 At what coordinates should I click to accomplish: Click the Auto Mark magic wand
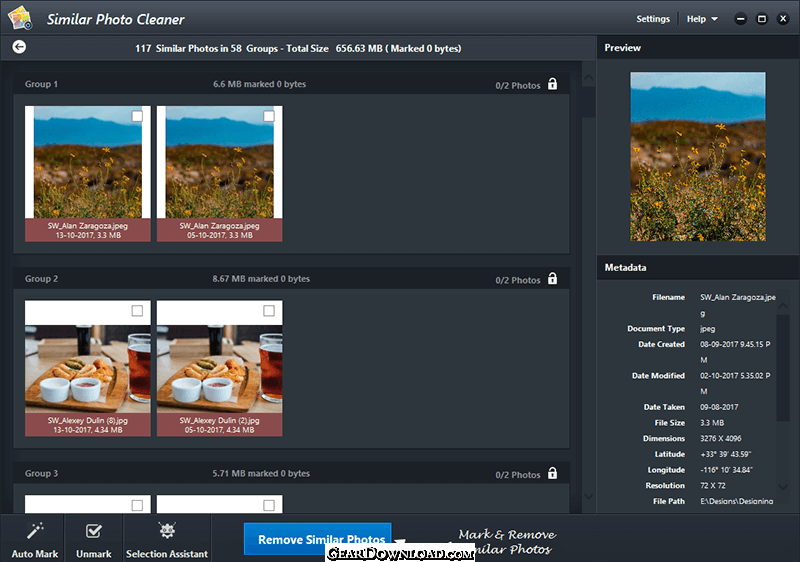(35, 531)
